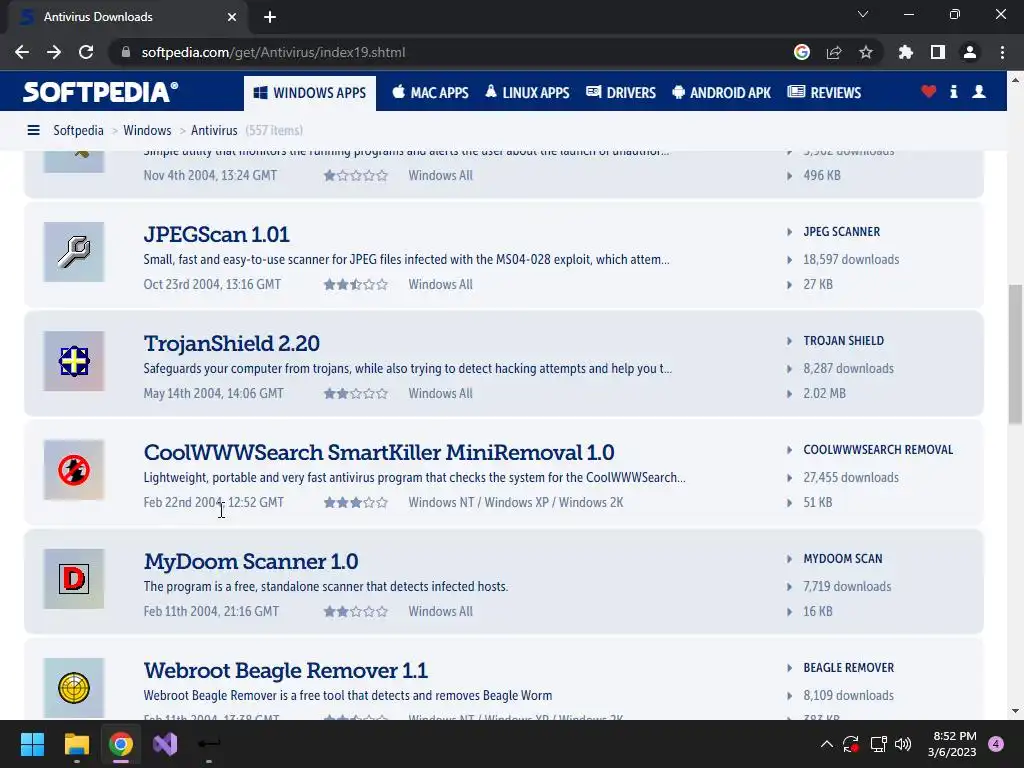The width and height of the screenshot is (1024, 768).
Task: Close the Antivirus Downloads tab
Action: tap(232, 17)
